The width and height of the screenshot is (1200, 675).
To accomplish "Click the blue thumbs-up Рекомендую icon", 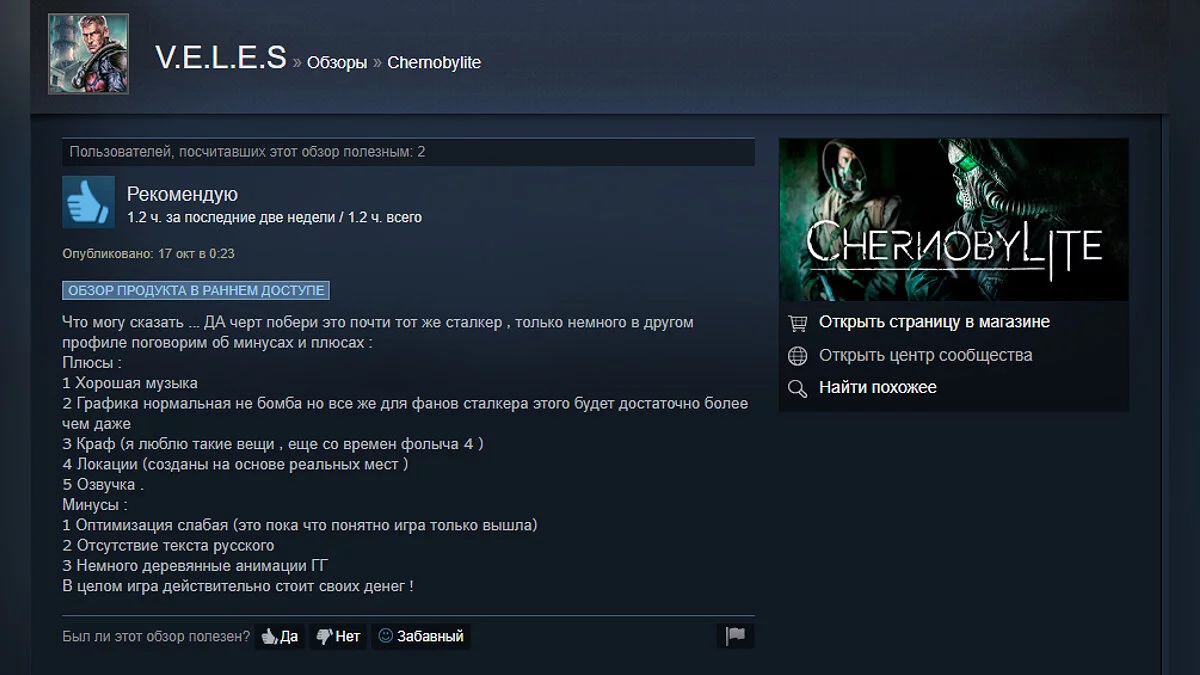I will [x=88, y=202].
